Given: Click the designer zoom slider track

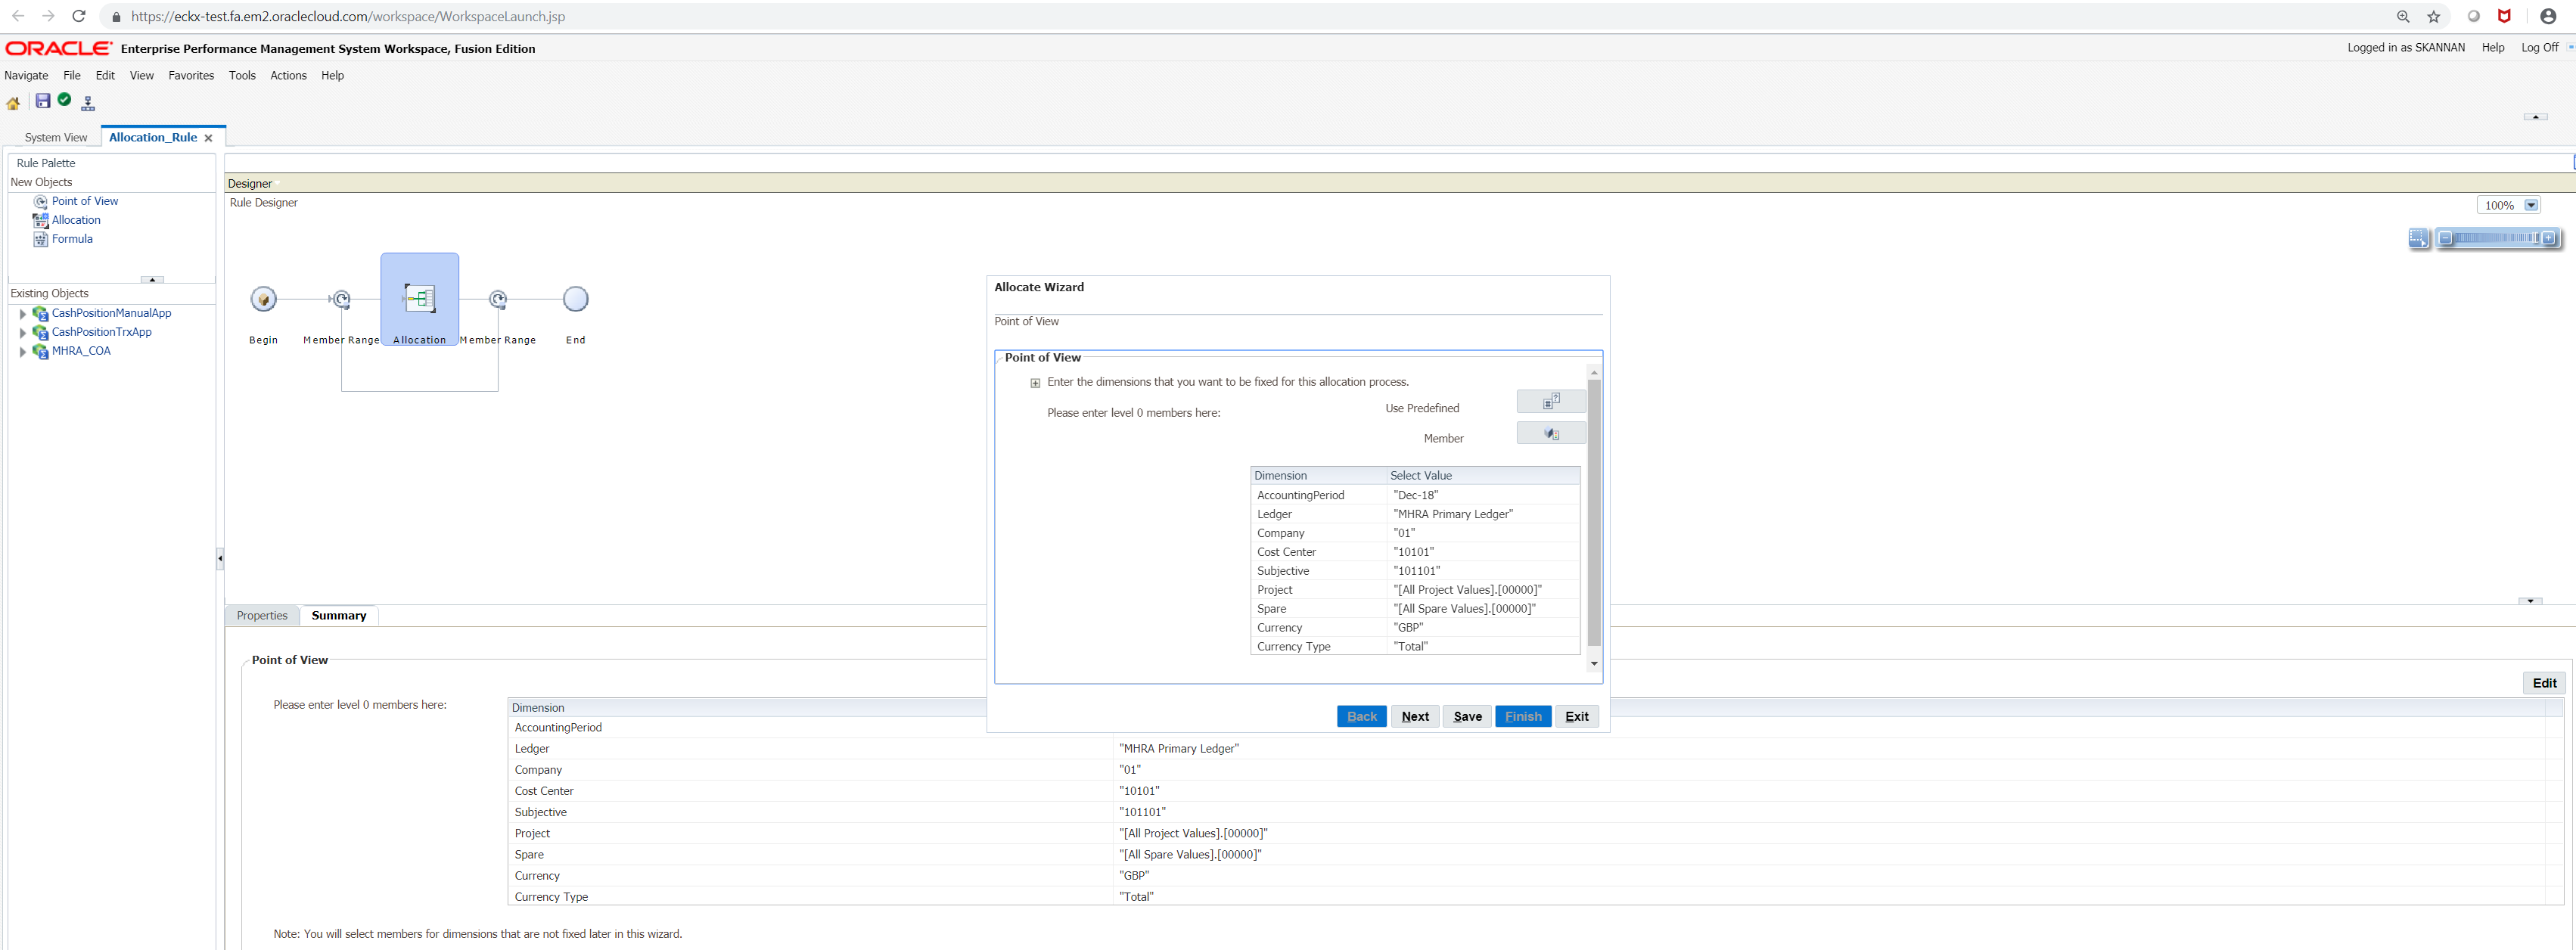Looking at the screenshot, I should (x=2496, y=238).
